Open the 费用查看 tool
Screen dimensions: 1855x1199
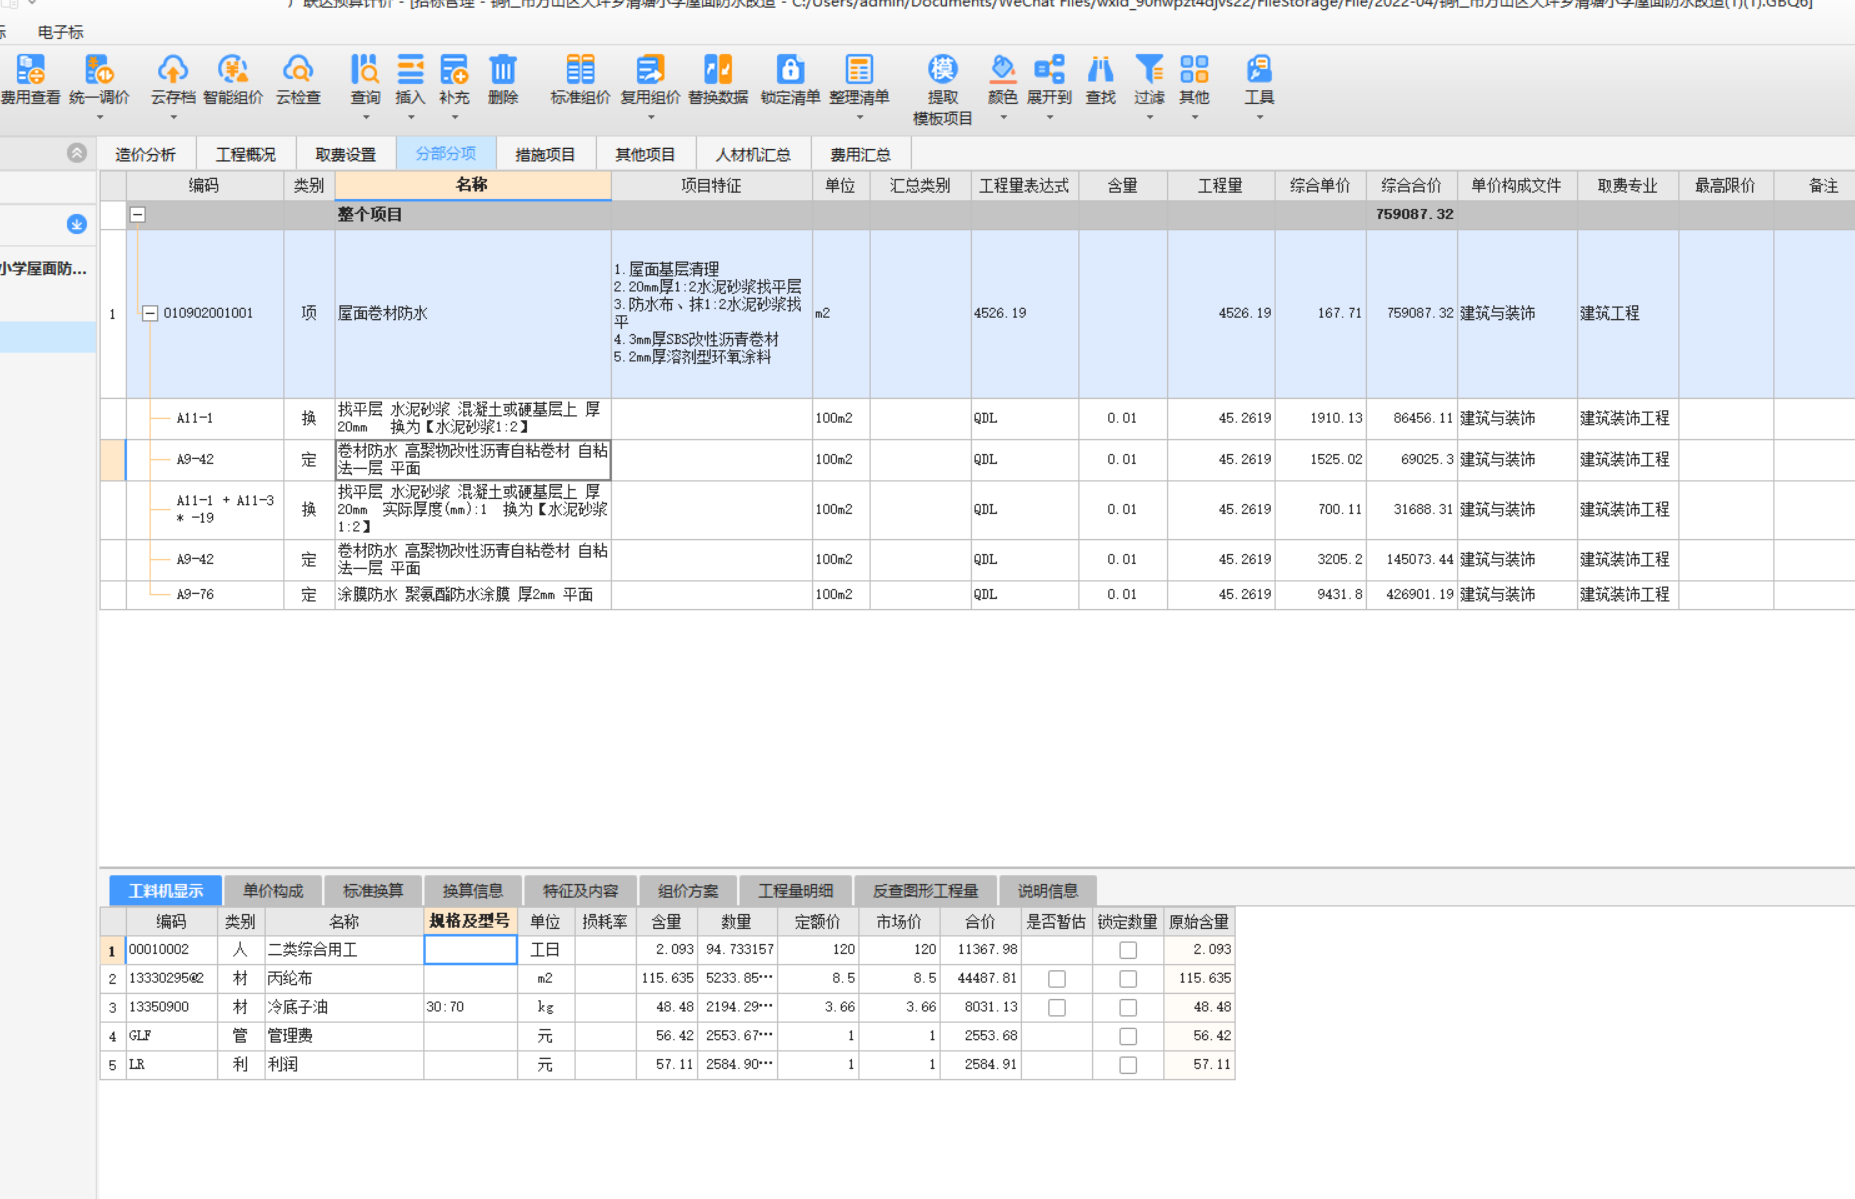point(30,80)
